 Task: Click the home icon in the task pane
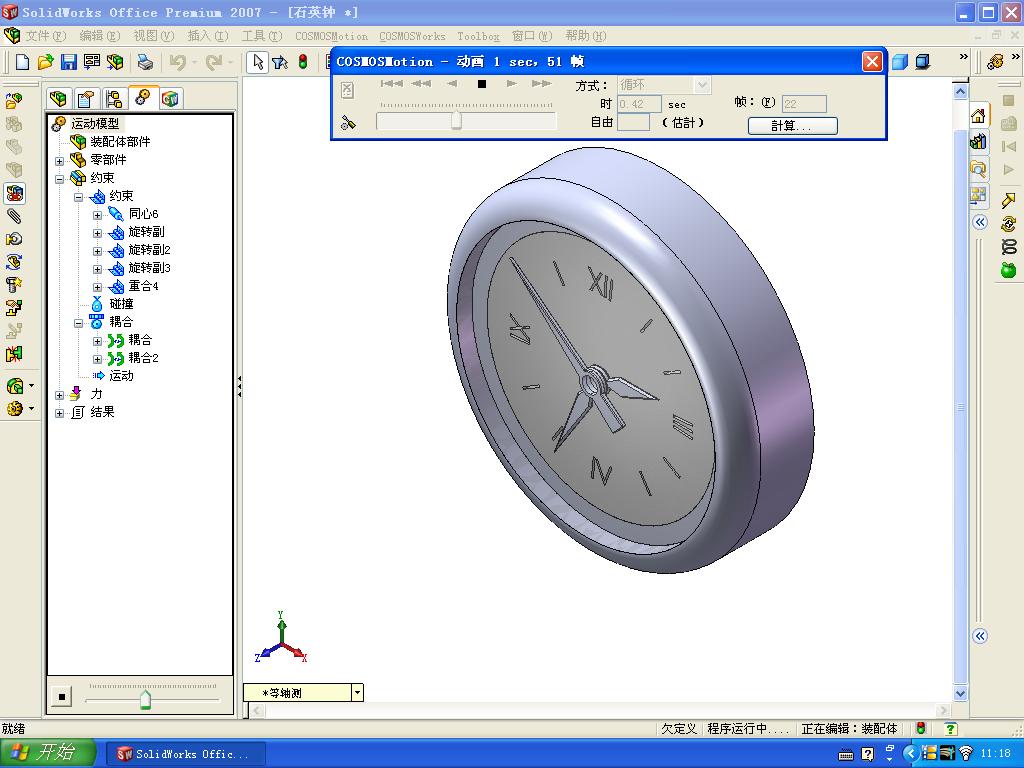click(x=978, y=117)
